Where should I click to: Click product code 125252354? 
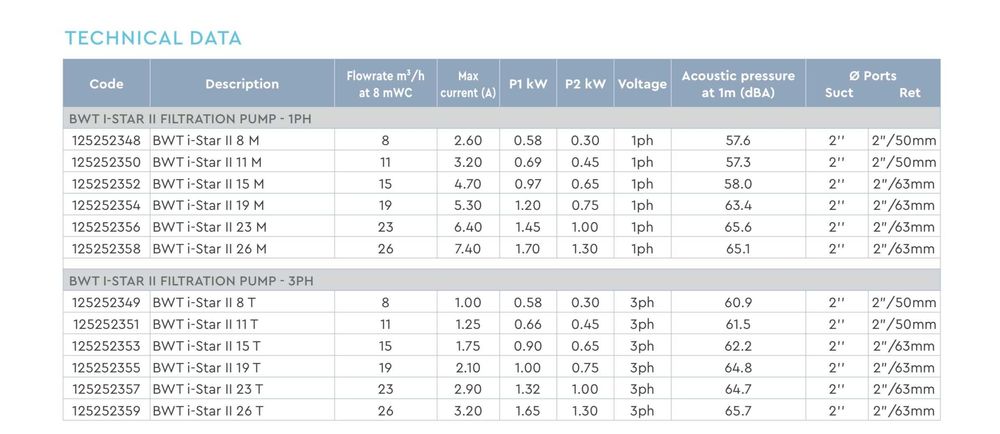click(106, 205)
